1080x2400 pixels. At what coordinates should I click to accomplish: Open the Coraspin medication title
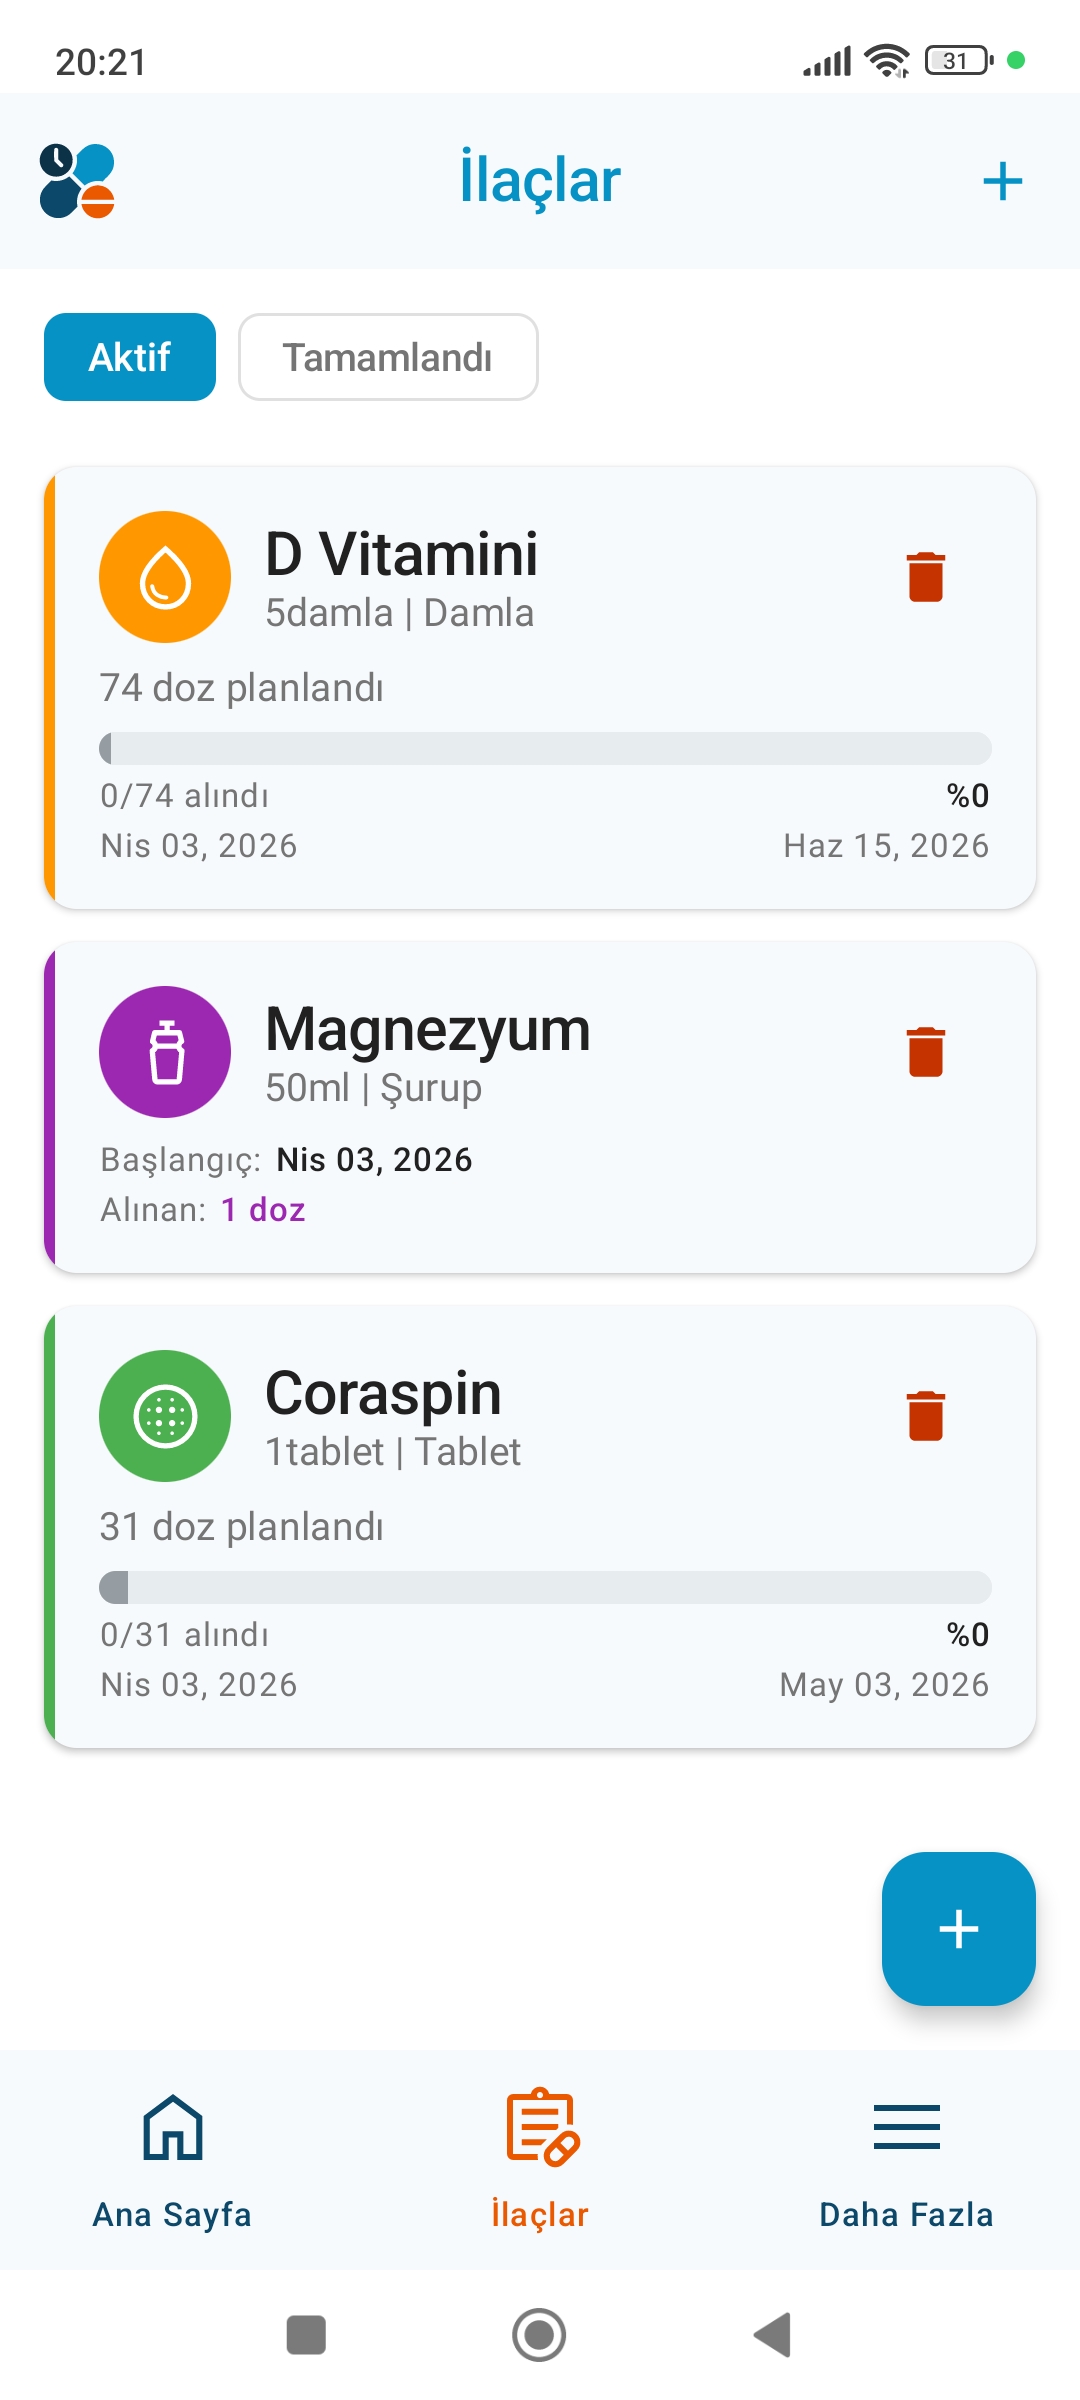(383, 1393)
